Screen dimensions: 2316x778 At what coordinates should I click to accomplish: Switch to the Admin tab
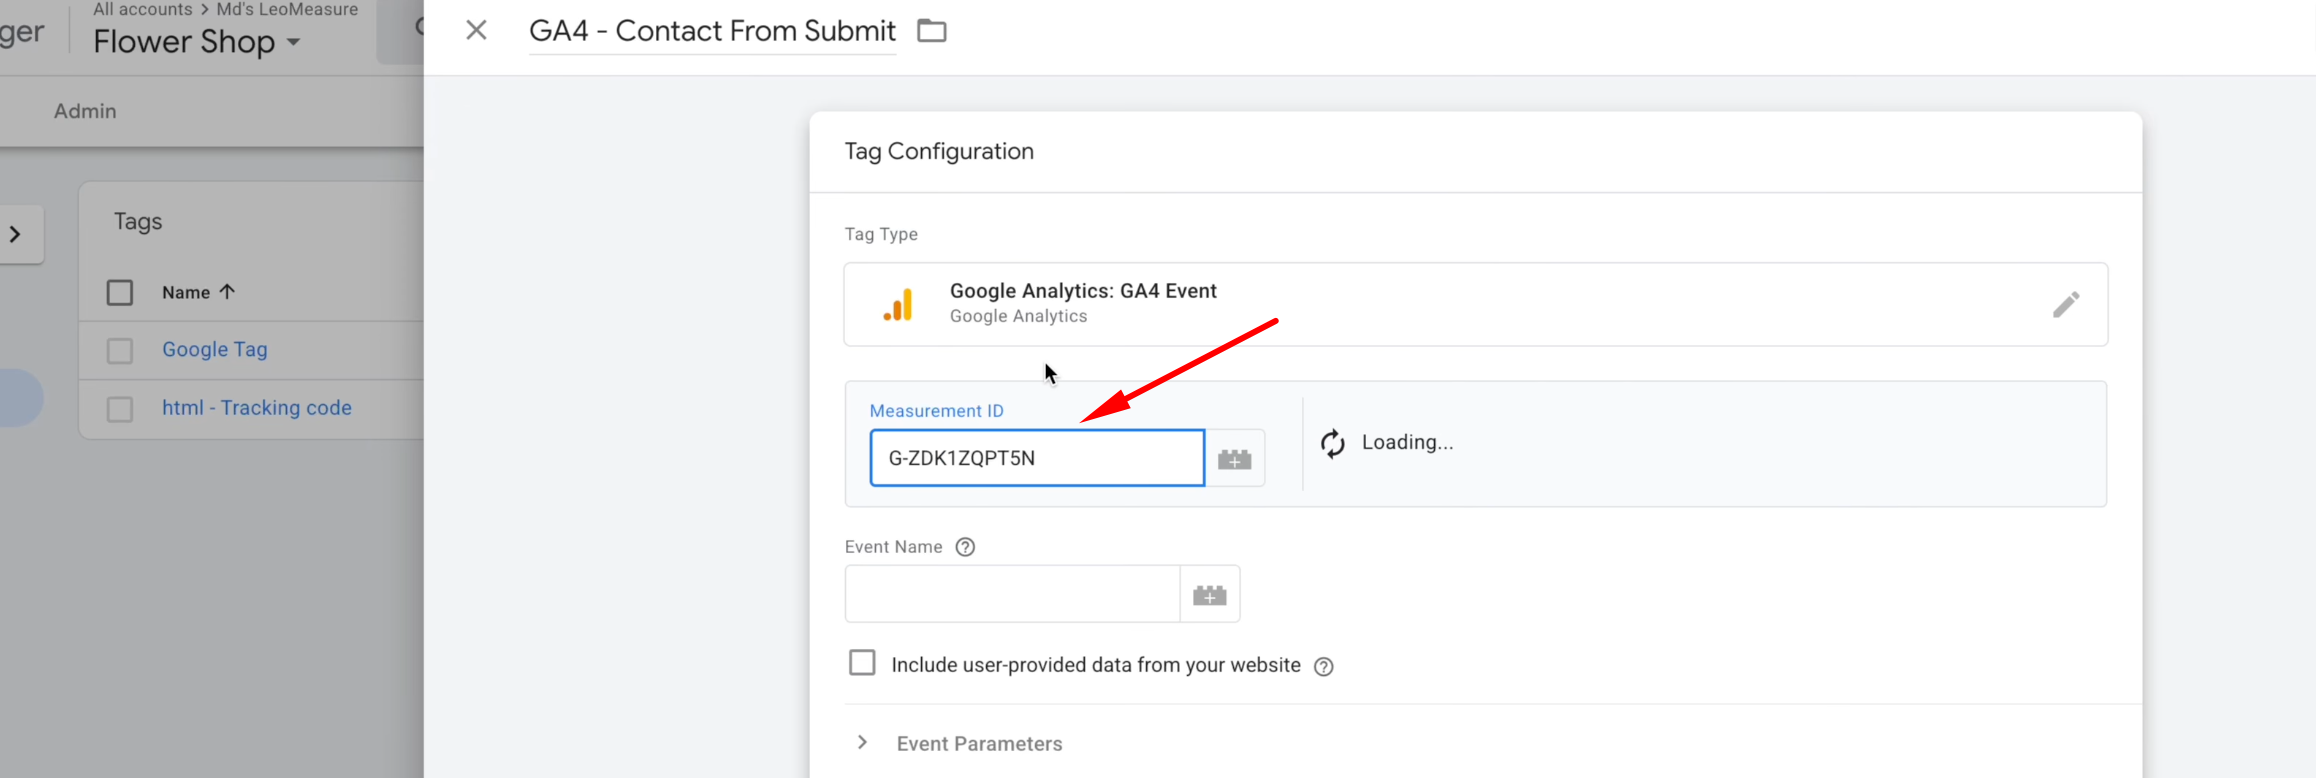click(85, 111)
